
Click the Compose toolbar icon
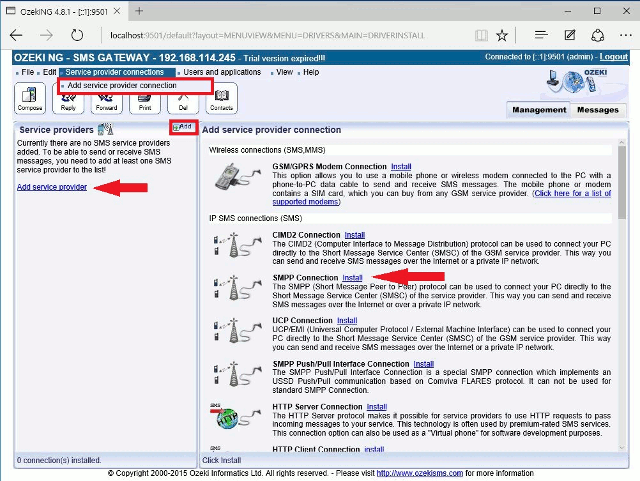(x=30, y=98)
